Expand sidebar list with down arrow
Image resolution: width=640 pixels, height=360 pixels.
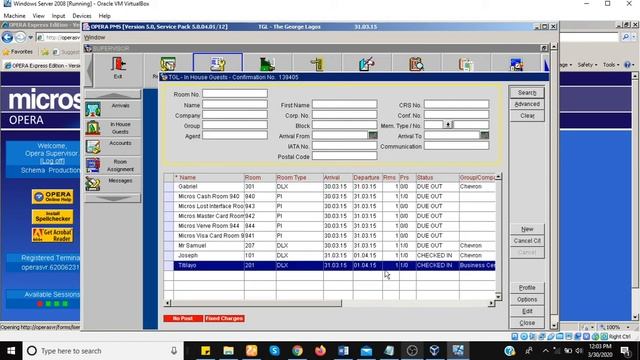pos(113,198)
